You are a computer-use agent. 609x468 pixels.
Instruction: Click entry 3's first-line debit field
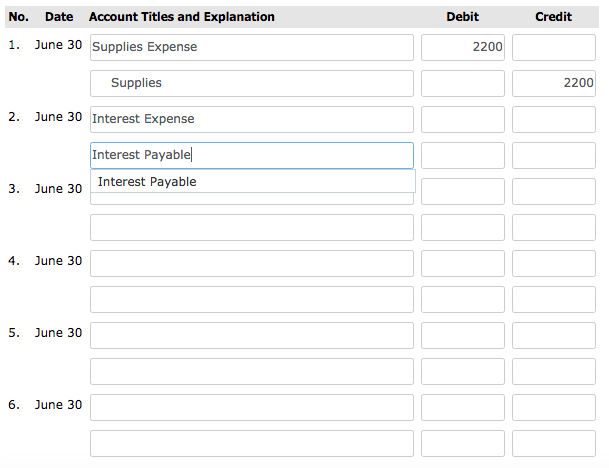[462, 191]
